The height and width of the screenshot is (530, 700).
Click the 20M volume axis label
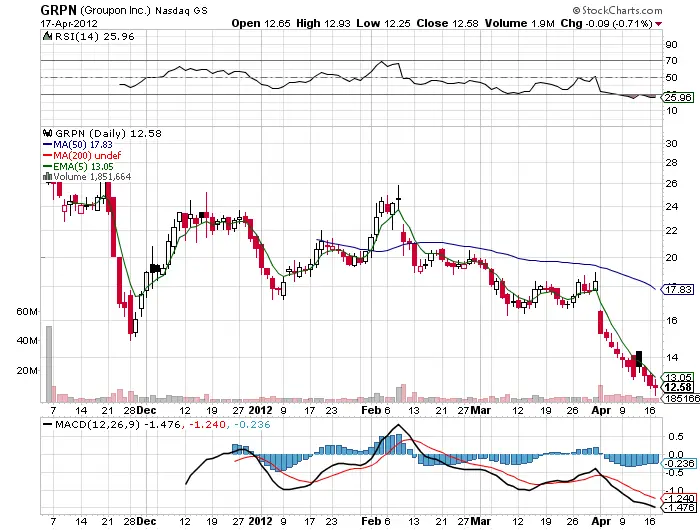click(x=27, y=371)
